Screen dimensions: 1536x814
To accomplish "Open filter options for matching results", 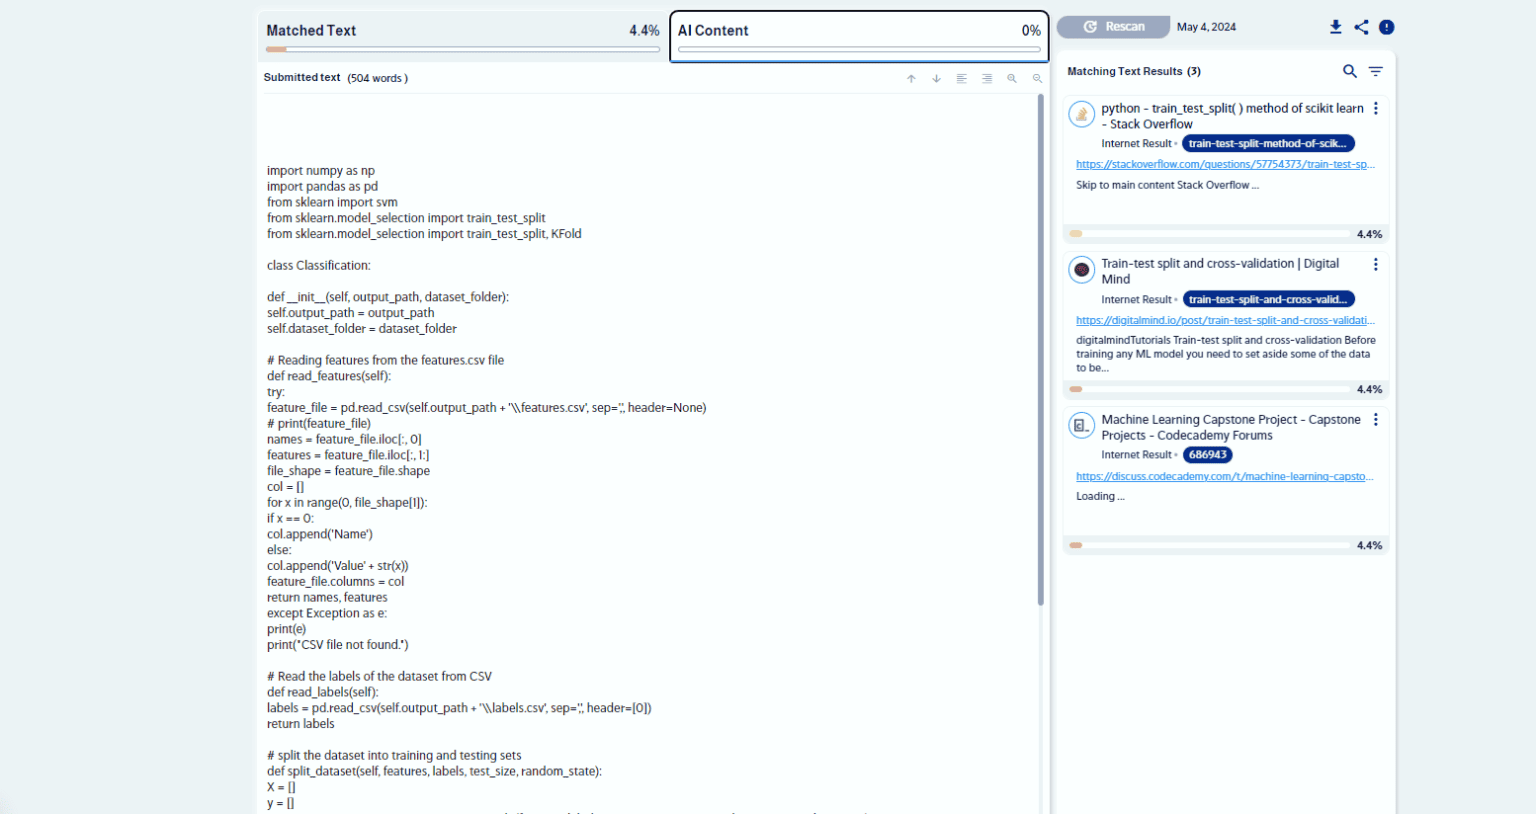I will [1376, 71].
